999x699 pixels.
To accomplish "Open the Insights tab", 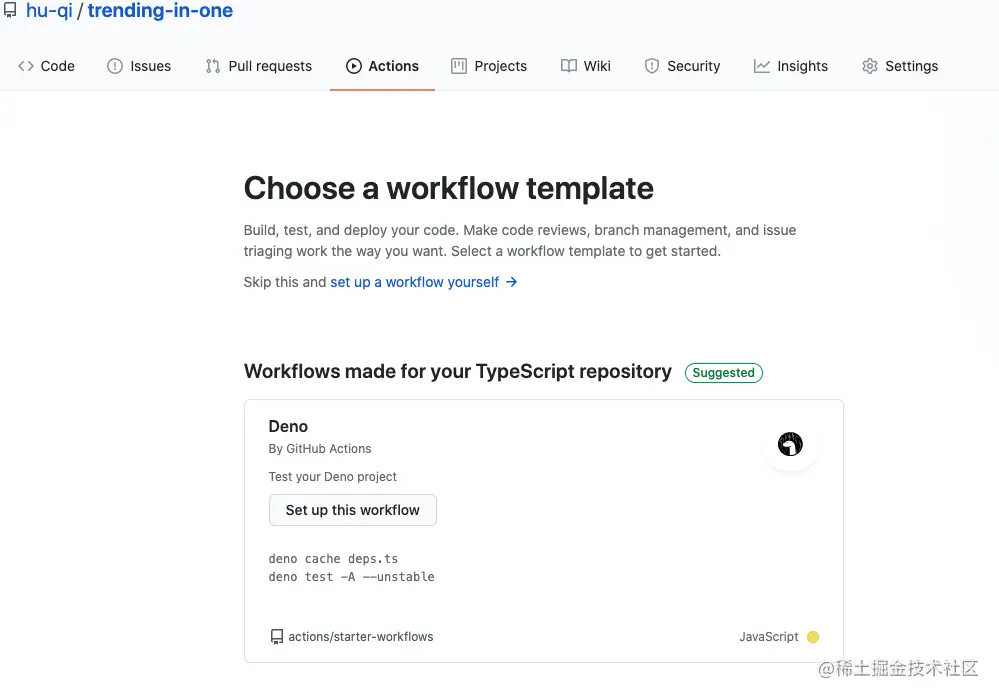I will click(791, 66).
